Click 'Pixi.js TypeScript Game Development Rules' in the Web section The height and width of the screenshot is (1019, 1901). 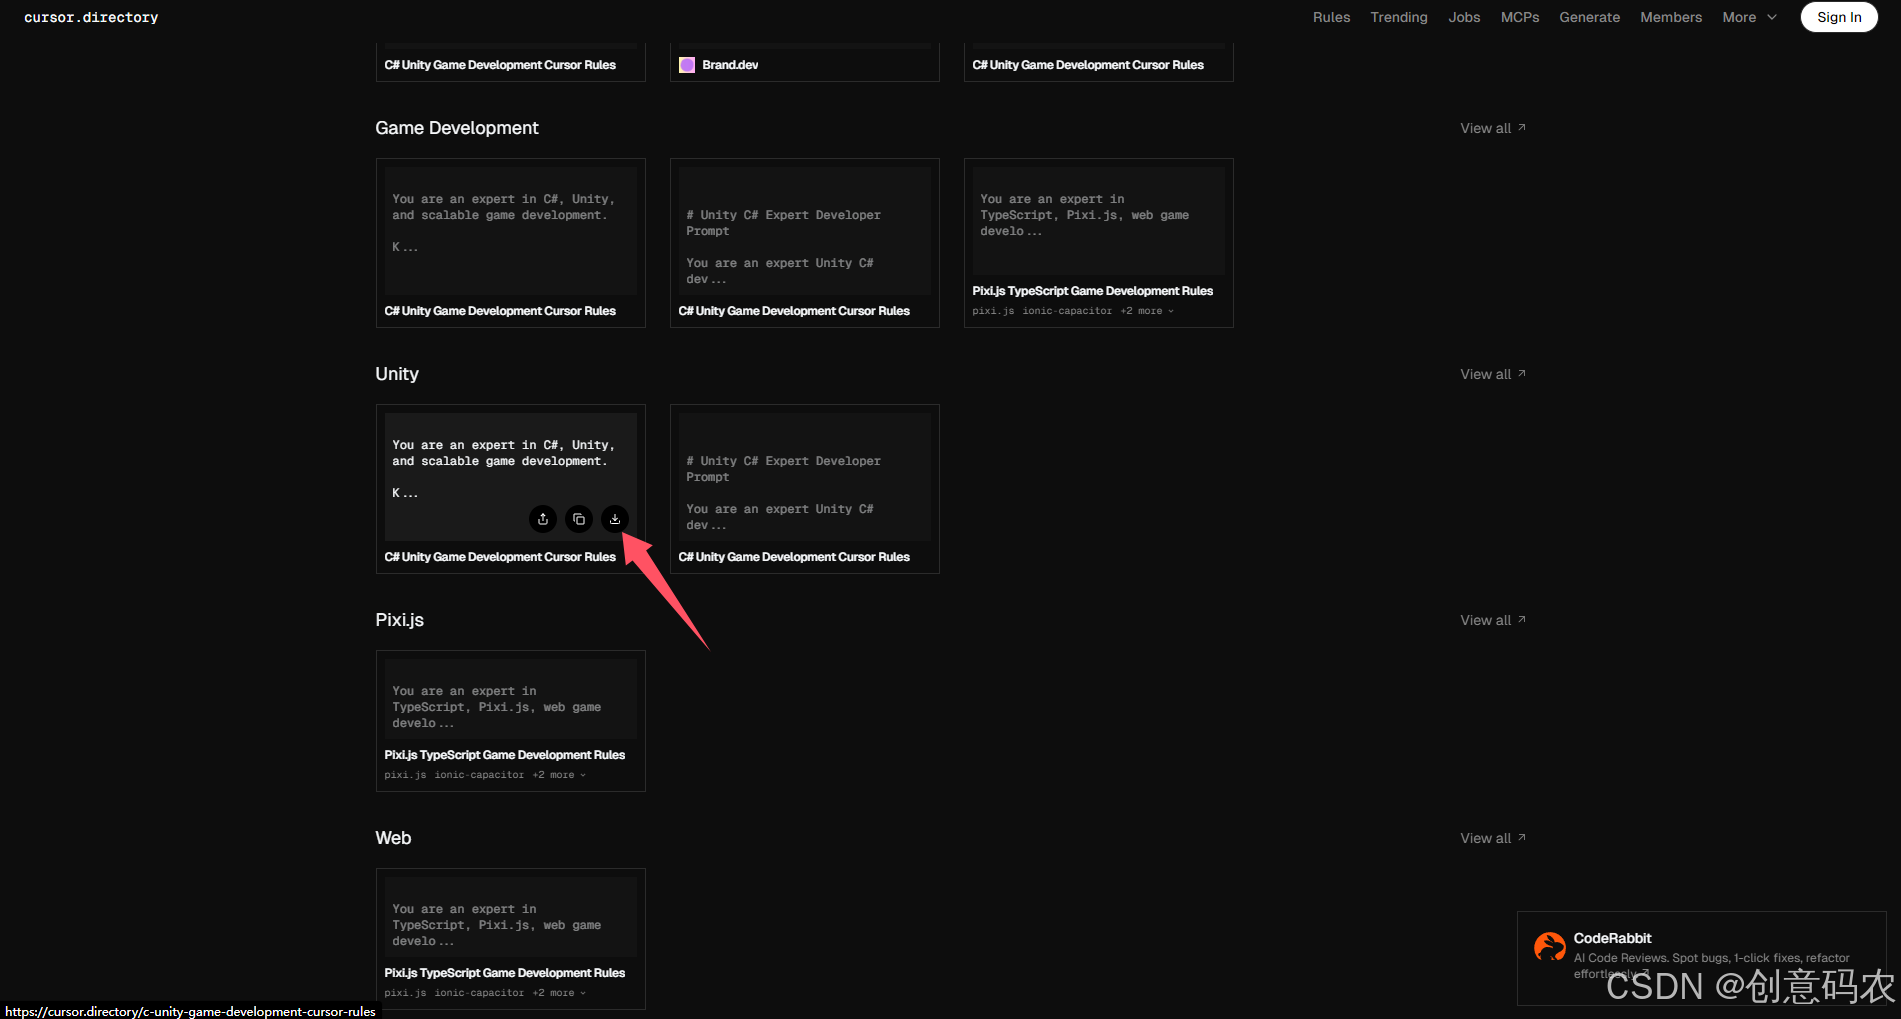504,973
